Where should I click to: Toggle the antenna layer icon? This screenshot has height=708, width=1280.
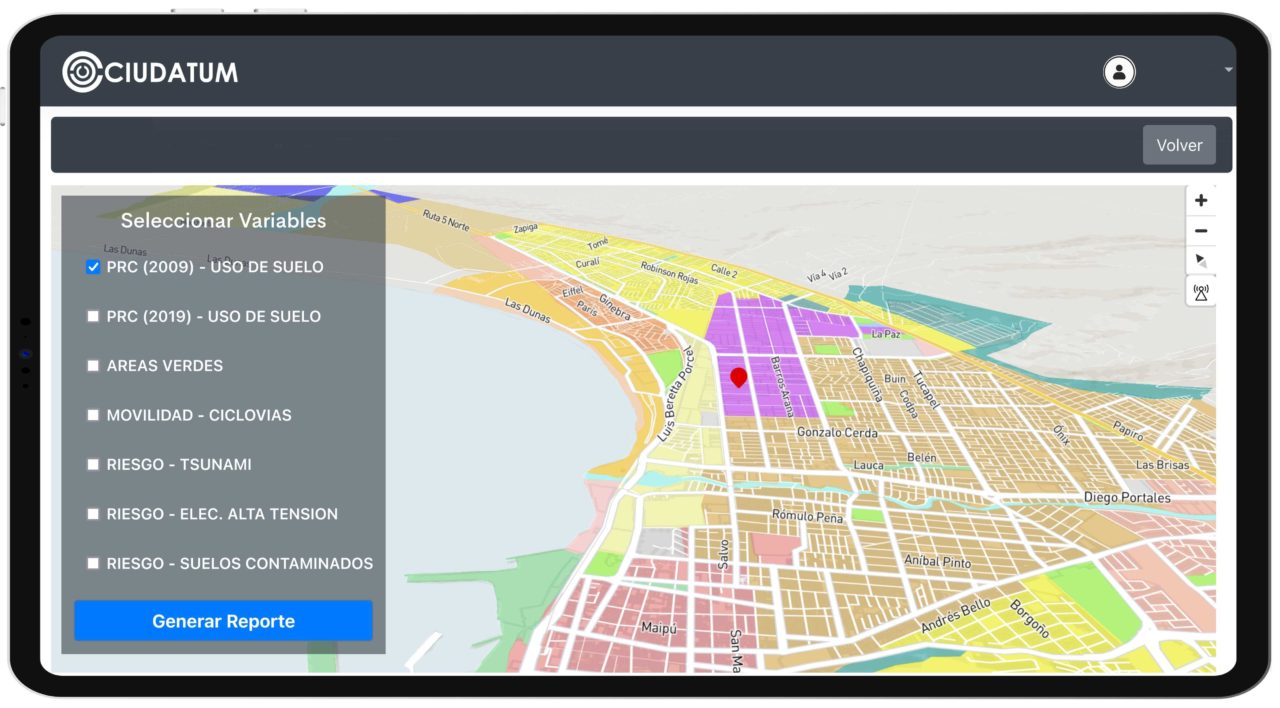[1201, 292]
